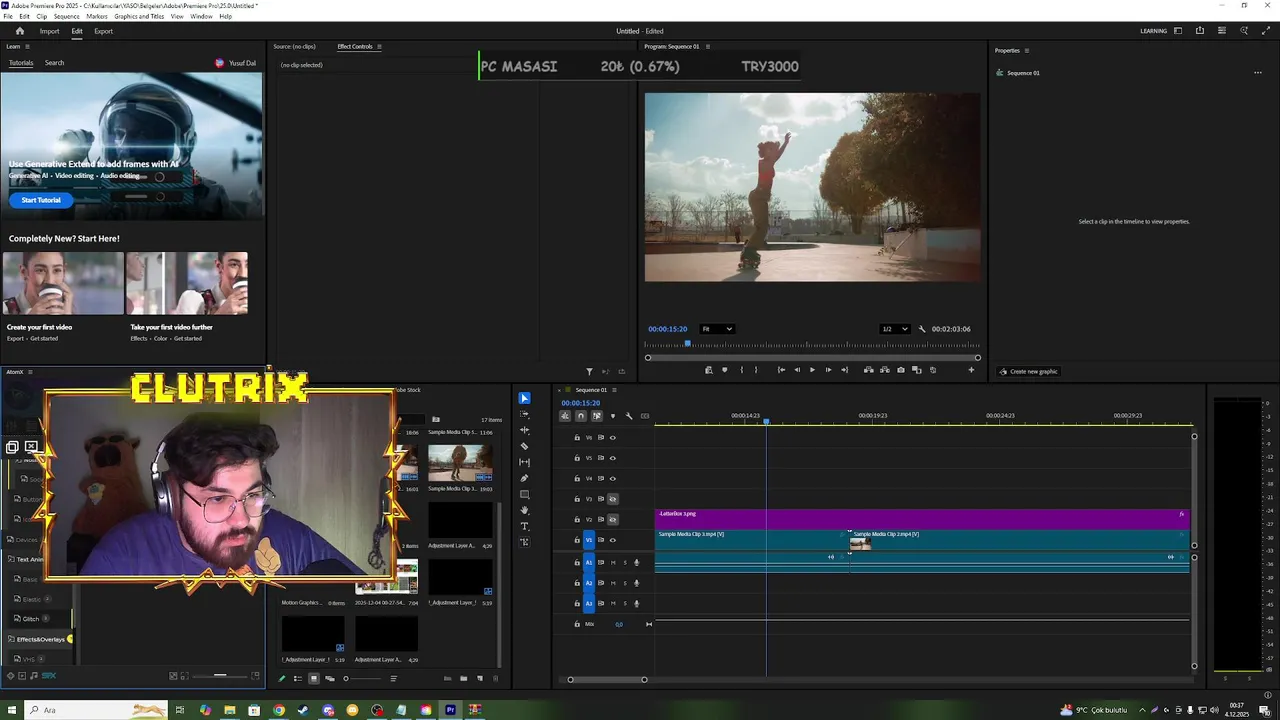The image size is (1280, 720).
Task: Open the Program: Sequence 01 panel menu
Action: [x=706, y=47]
